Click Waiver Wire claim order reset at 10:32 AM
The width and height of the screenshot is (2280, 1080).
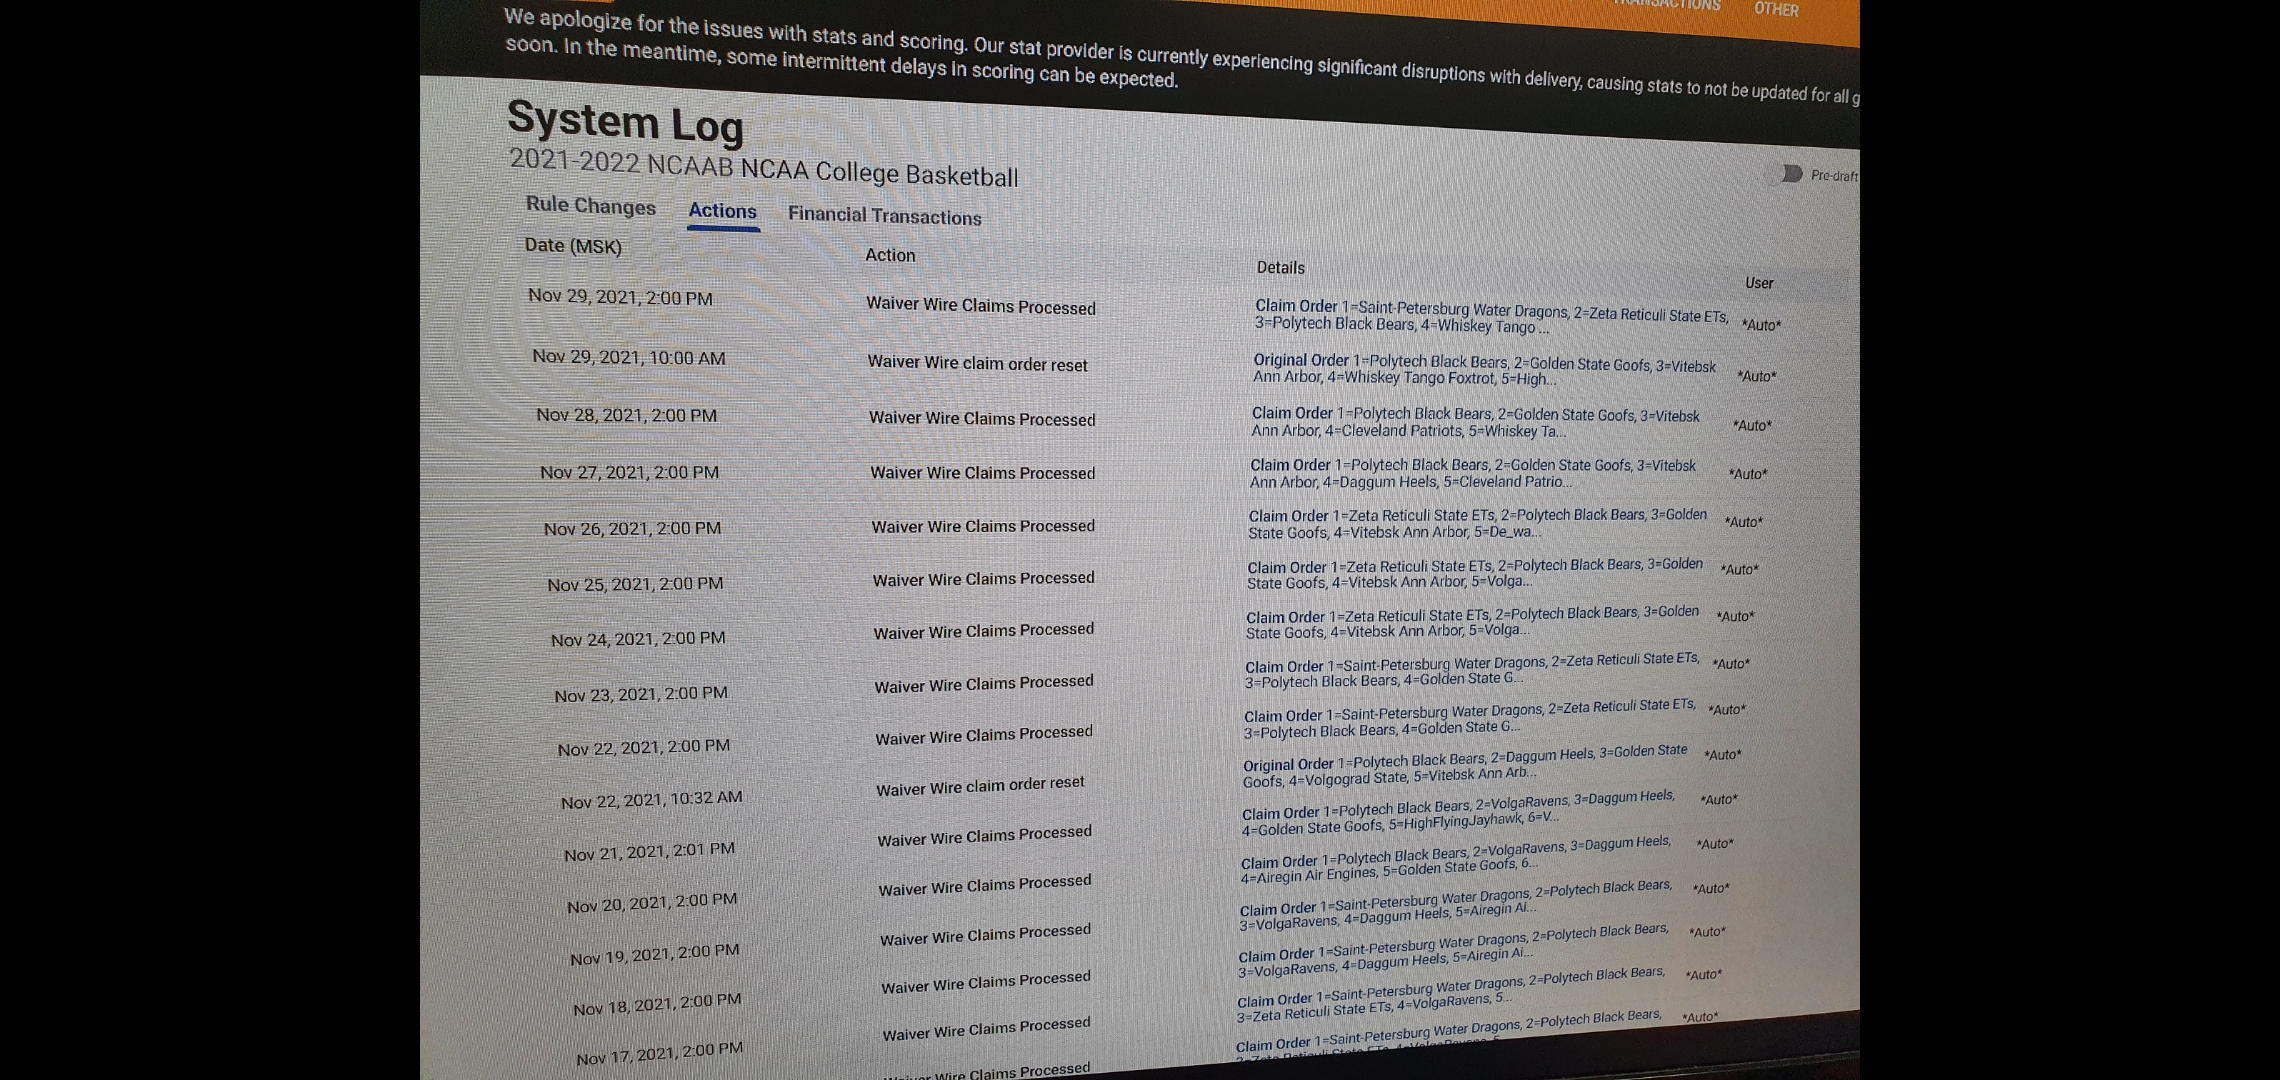[x=980, y=786]
